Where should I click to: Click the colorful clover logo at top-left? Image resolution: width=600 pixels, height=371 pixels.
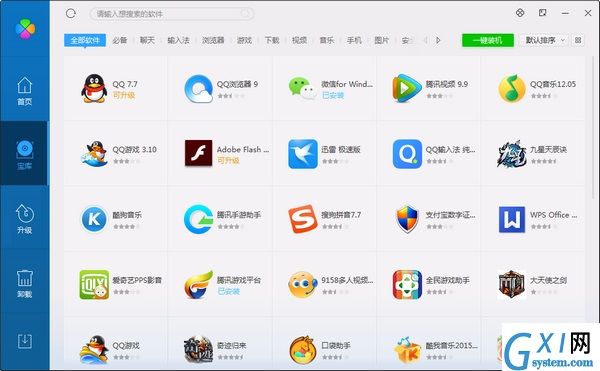25,29
